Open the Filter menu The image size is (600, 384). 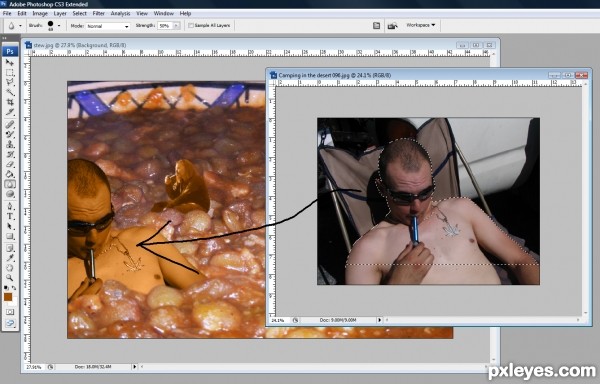[98, 13]
